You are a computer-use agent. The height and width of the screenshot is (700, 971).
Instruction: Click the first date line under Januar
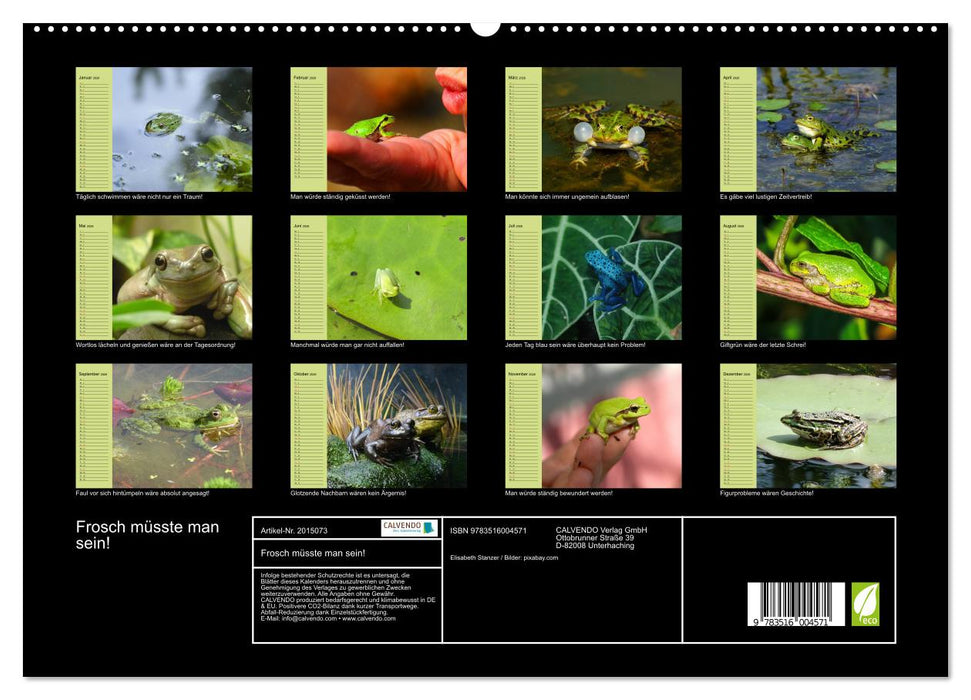click(95, 84)
